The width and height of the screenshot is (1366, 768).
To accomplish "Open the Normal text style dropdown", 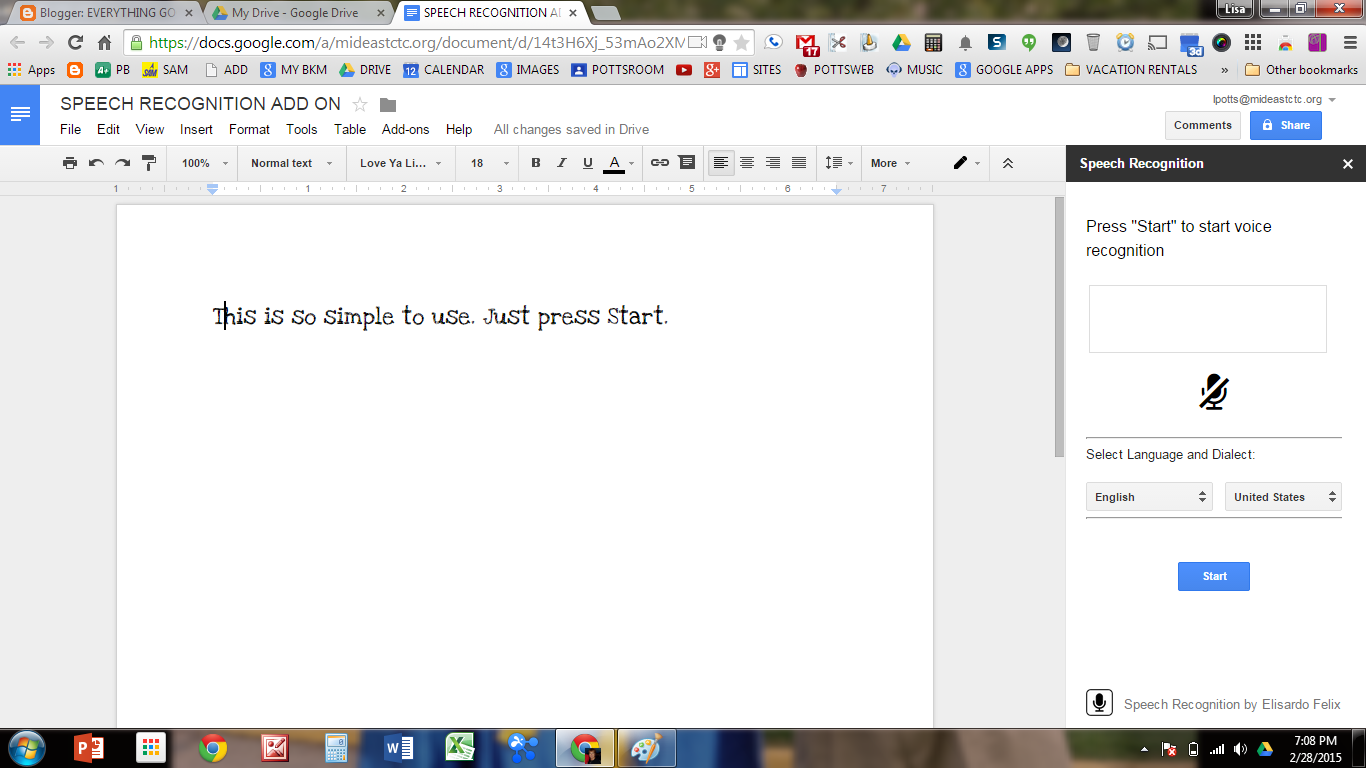I will pos(292,163).
